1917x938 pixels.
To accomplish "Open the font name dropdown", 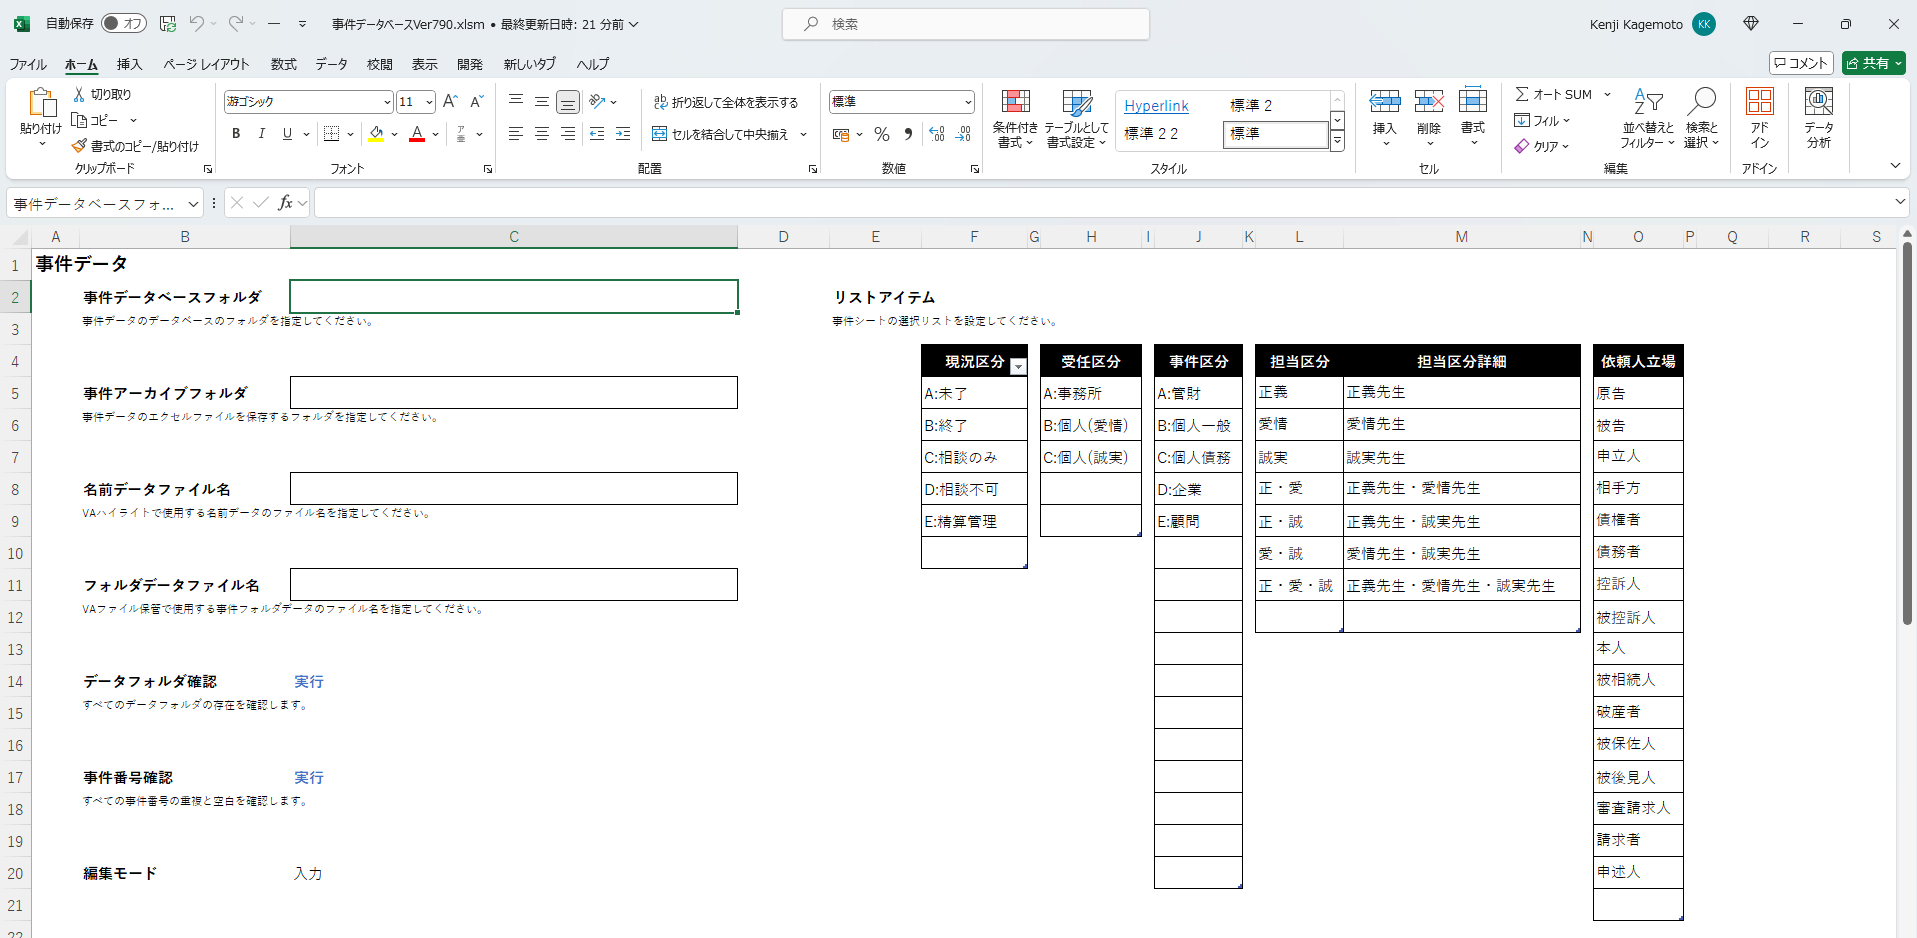I will click(x=387, y=102).
